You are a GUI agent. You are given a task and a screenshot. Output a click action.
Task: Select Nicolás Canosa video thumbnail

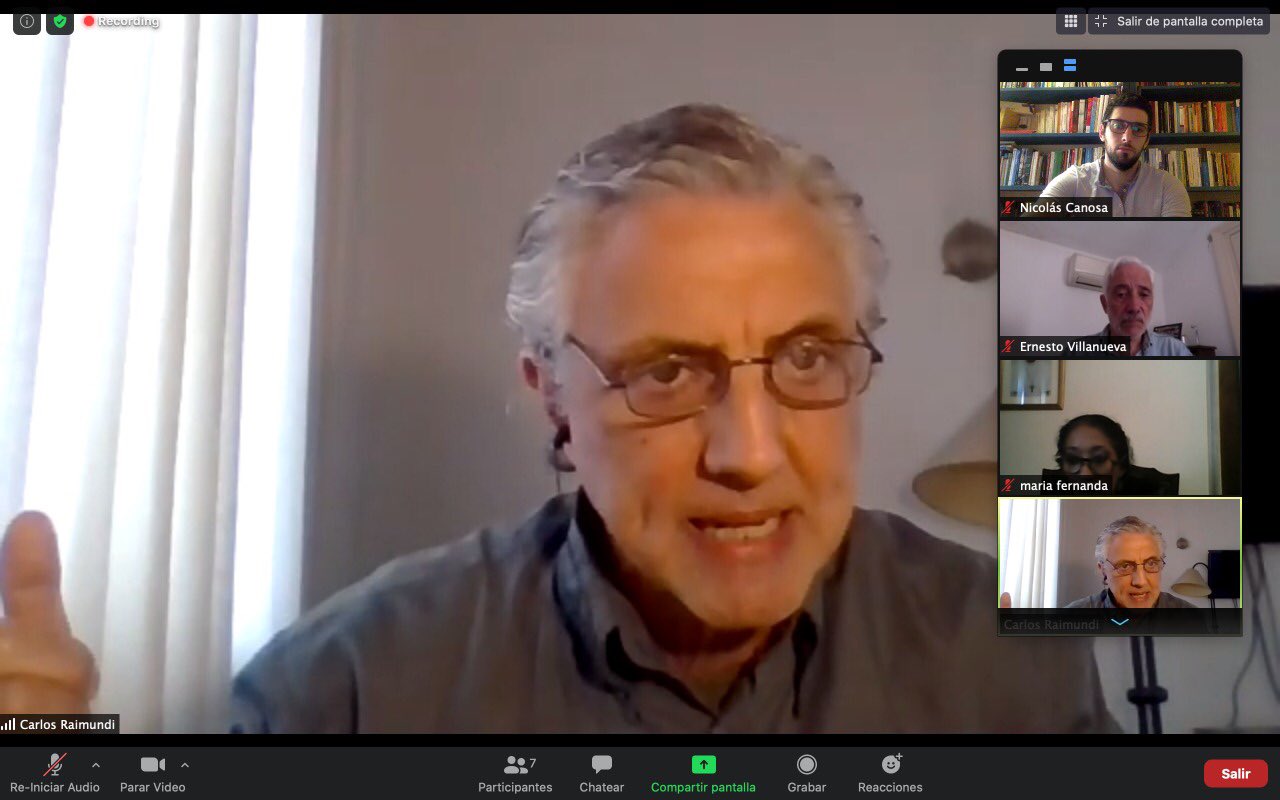point(1120,150)
